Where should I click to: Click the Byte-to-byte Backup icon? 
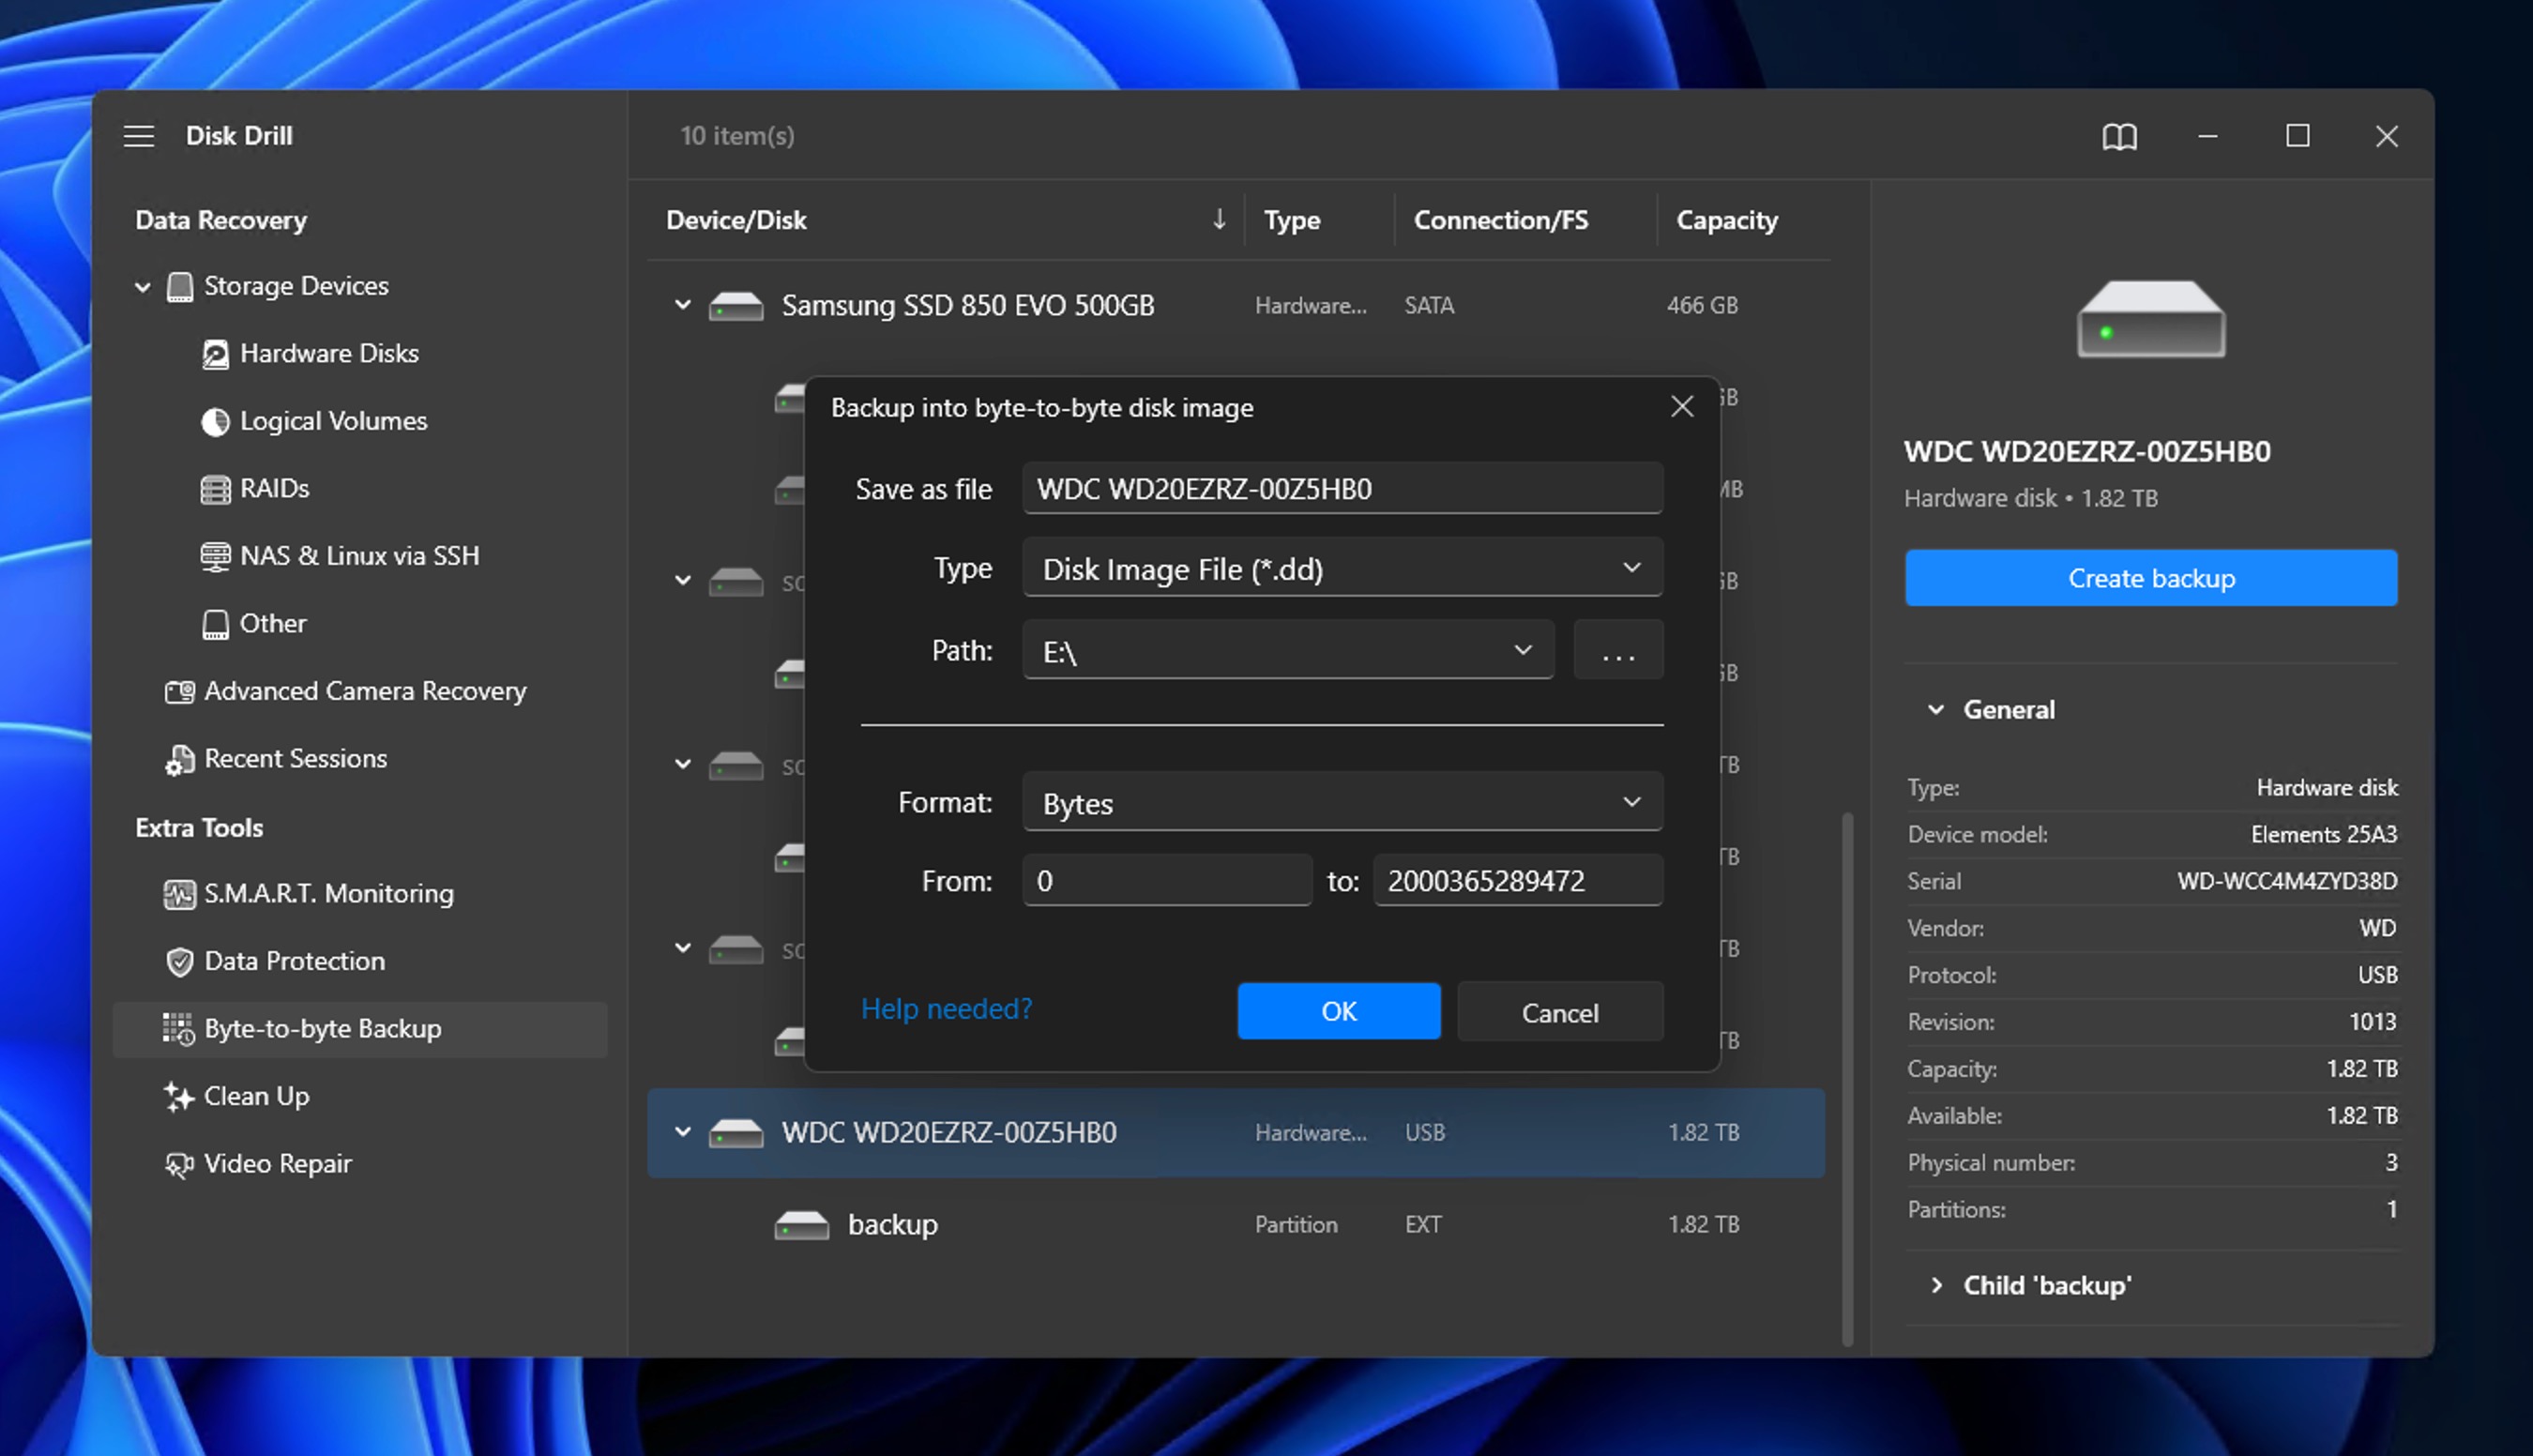click(179, 1029)
